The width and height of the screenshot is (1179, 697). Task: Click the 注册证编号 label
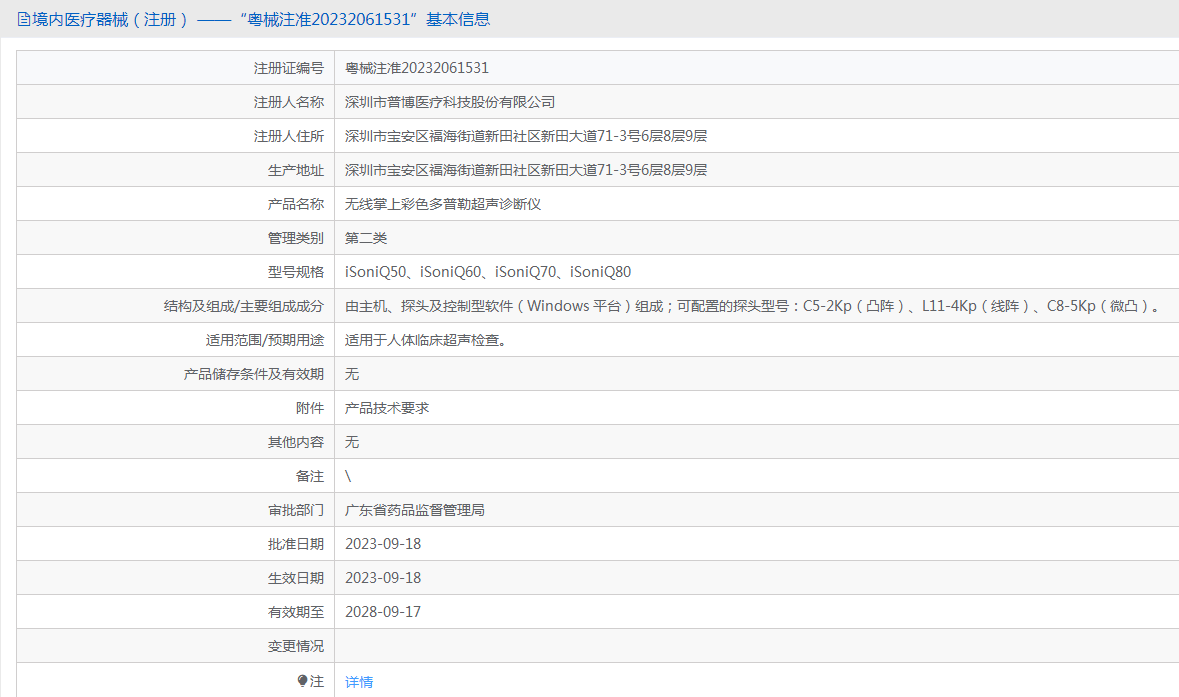(x=289, y=68)
